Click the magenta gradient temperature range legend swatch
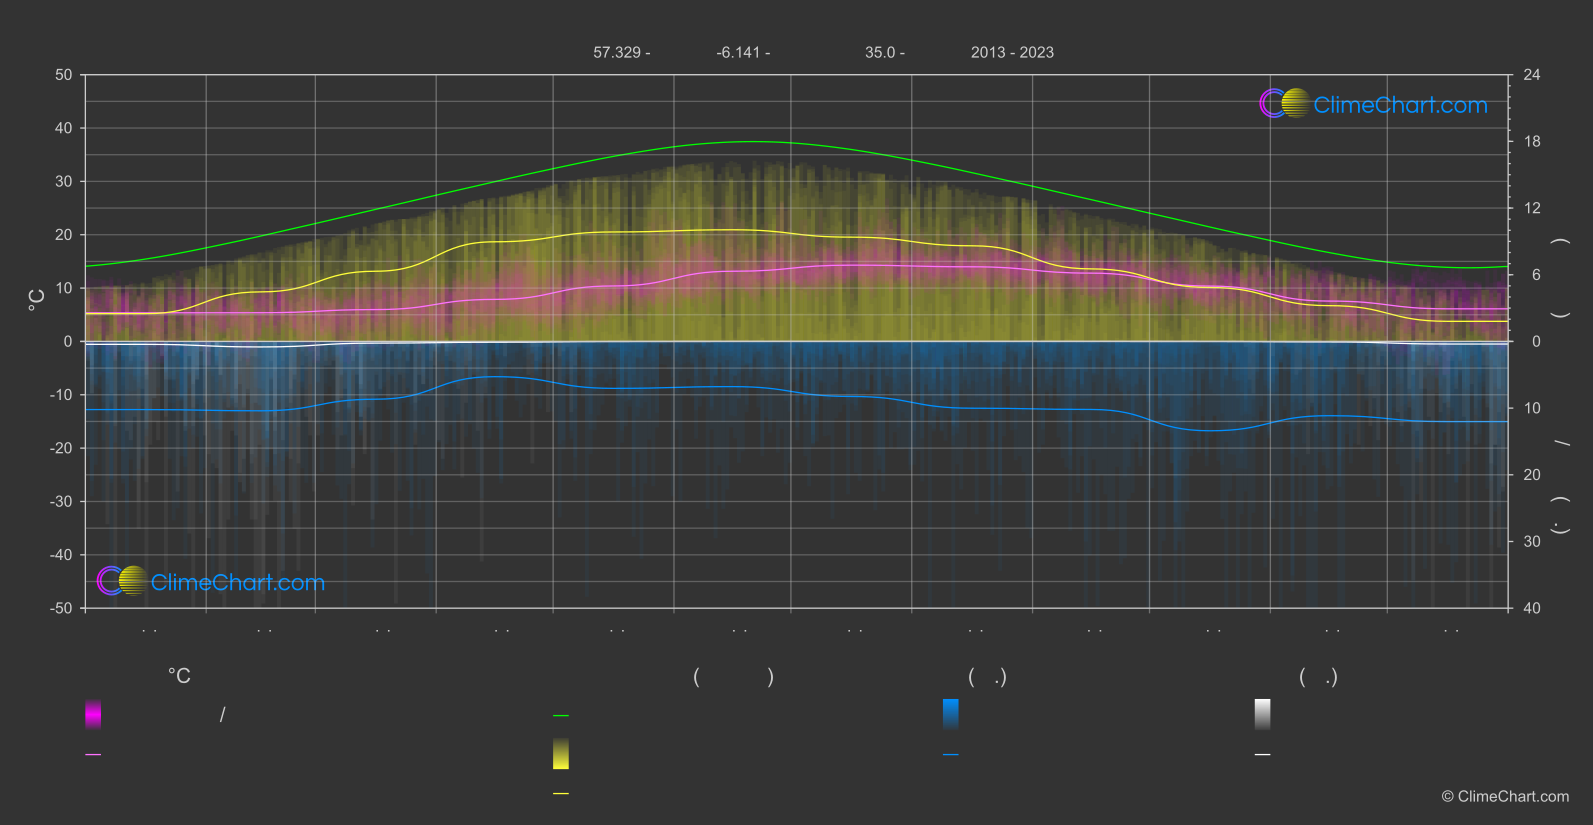The image size is (1593, 825). coord(93,714)
